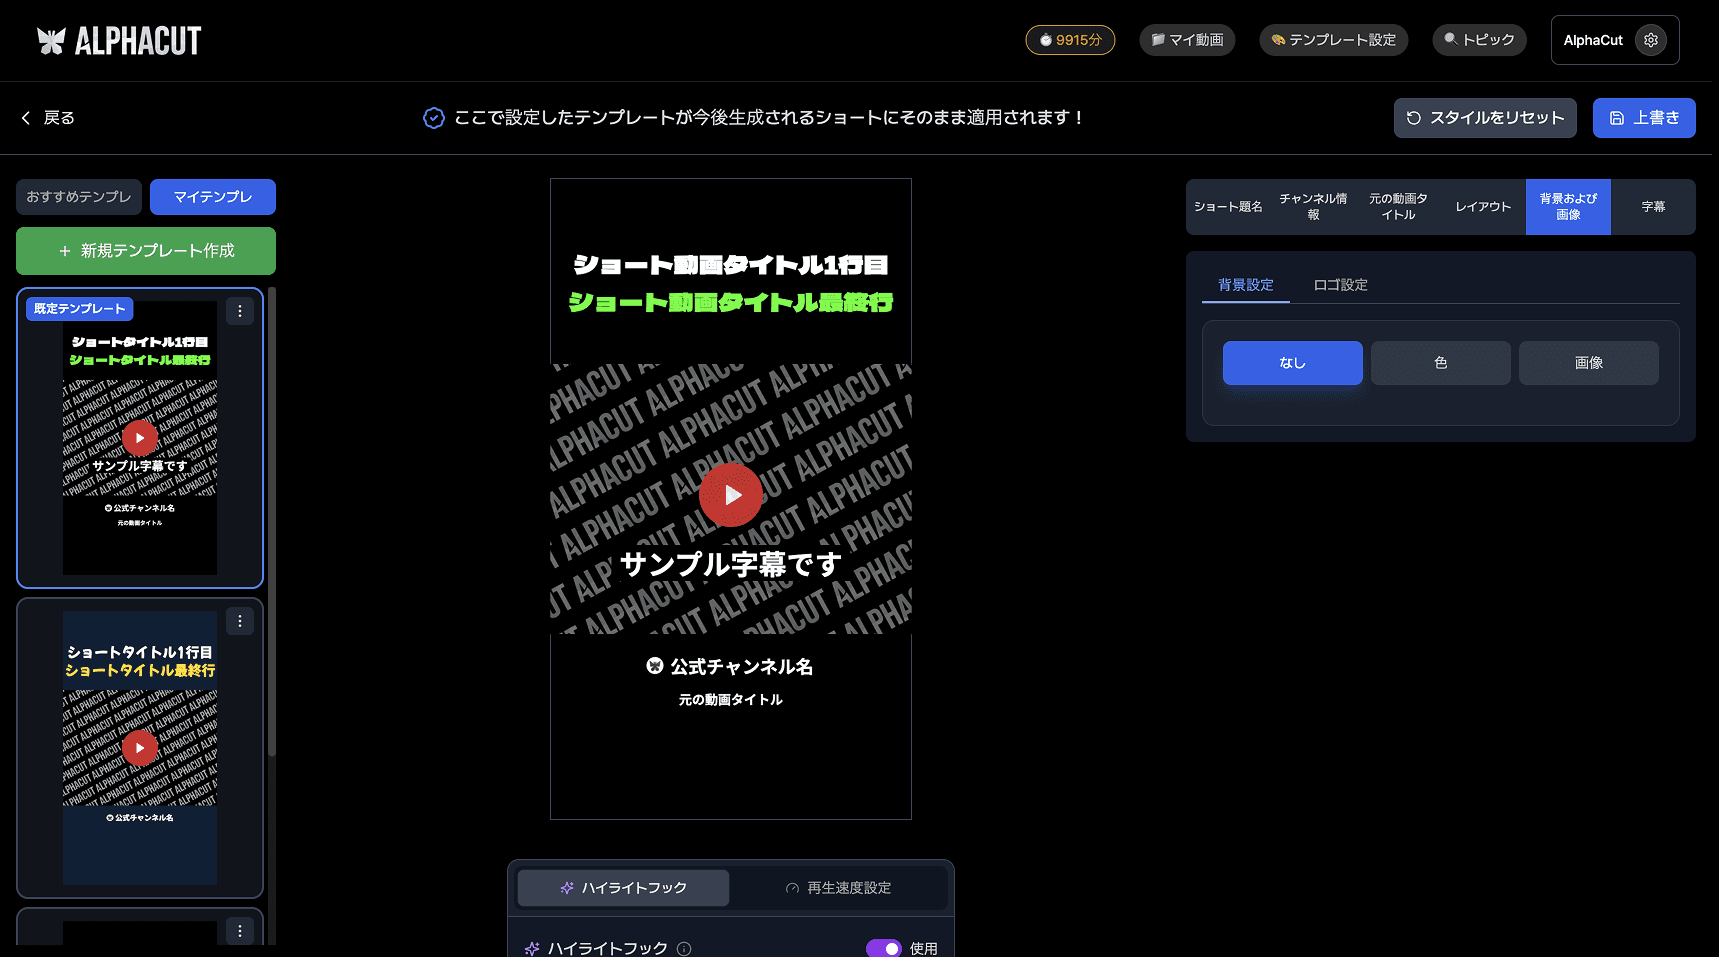Open トピック search in the top bar

(1479, 39)
